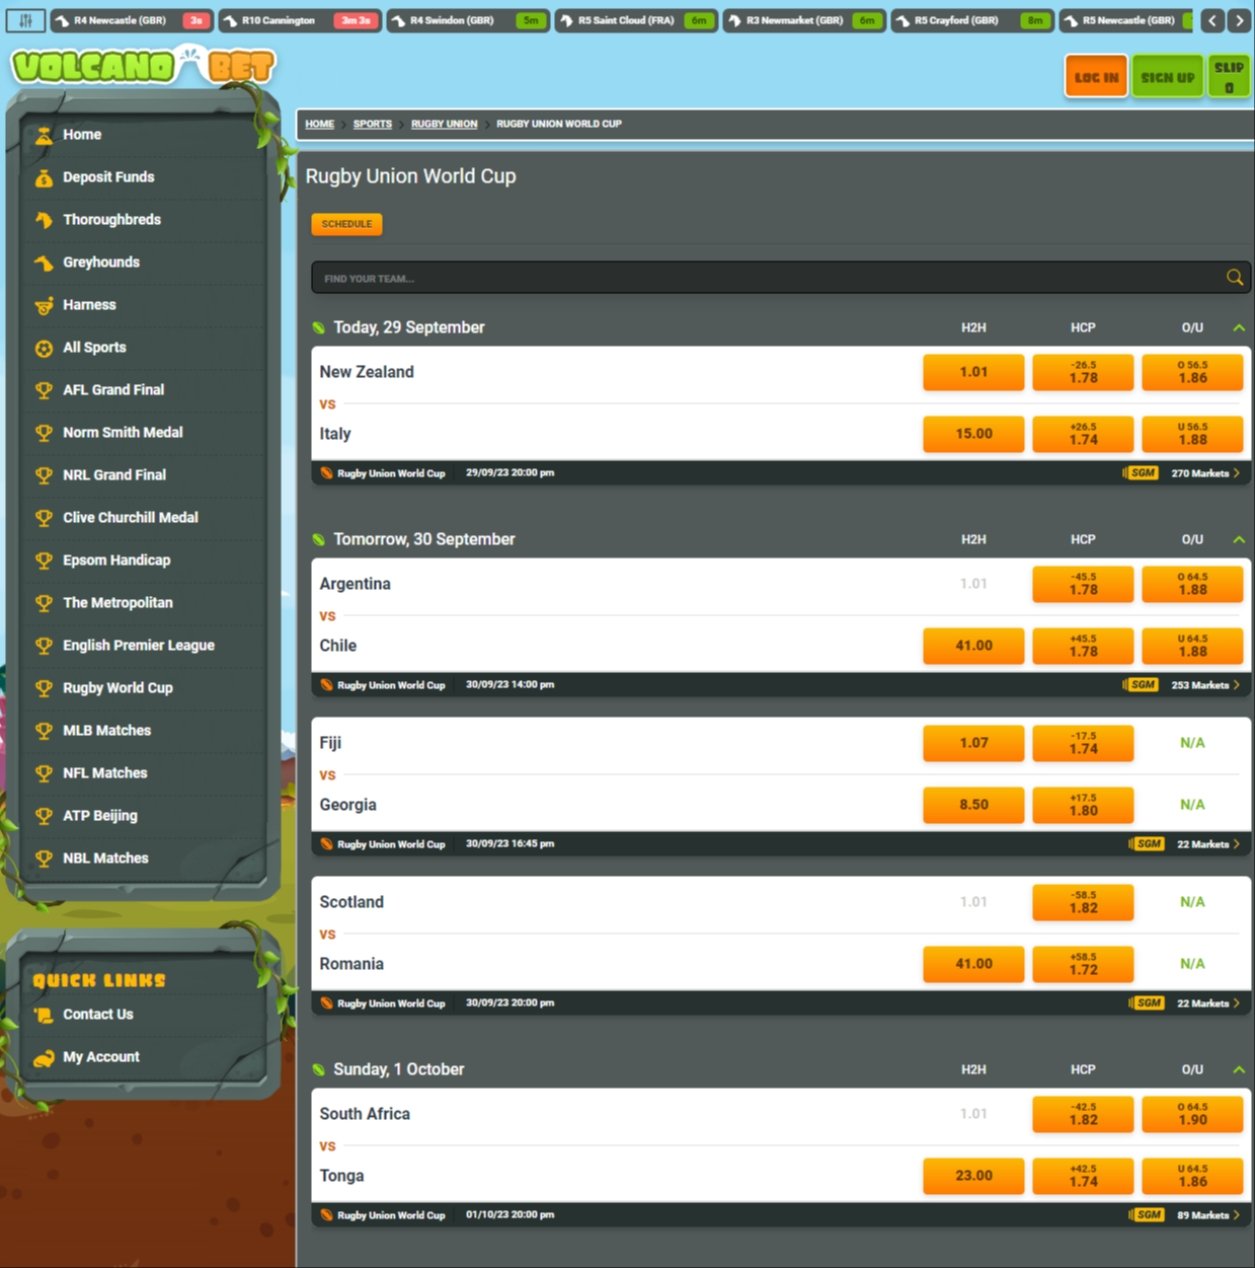Follow the SPORTS breadcrumb link
1255x1268 pixels.
(x=373, y=124)
